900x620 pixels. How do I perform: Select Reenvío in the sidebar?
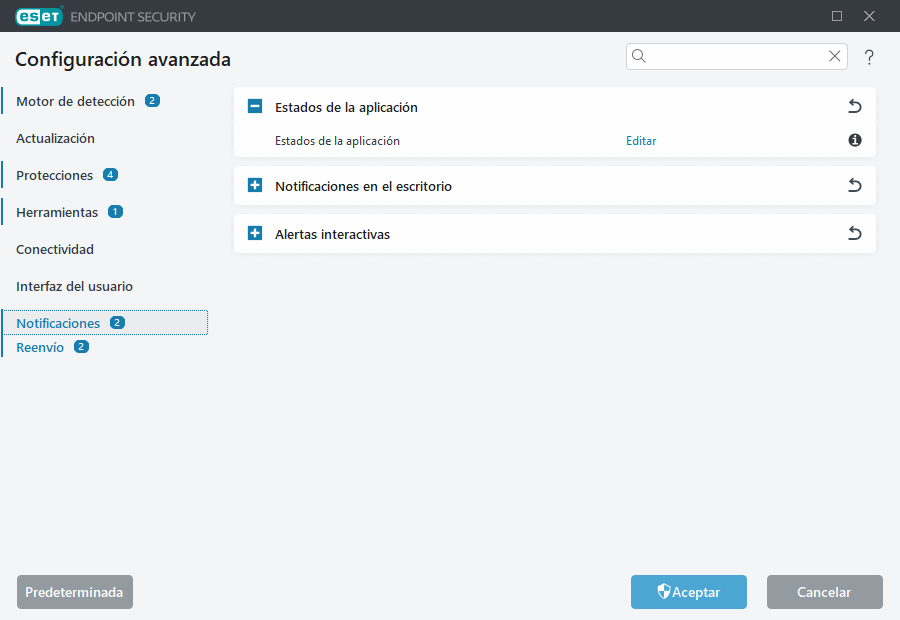(x=40, y=347)
